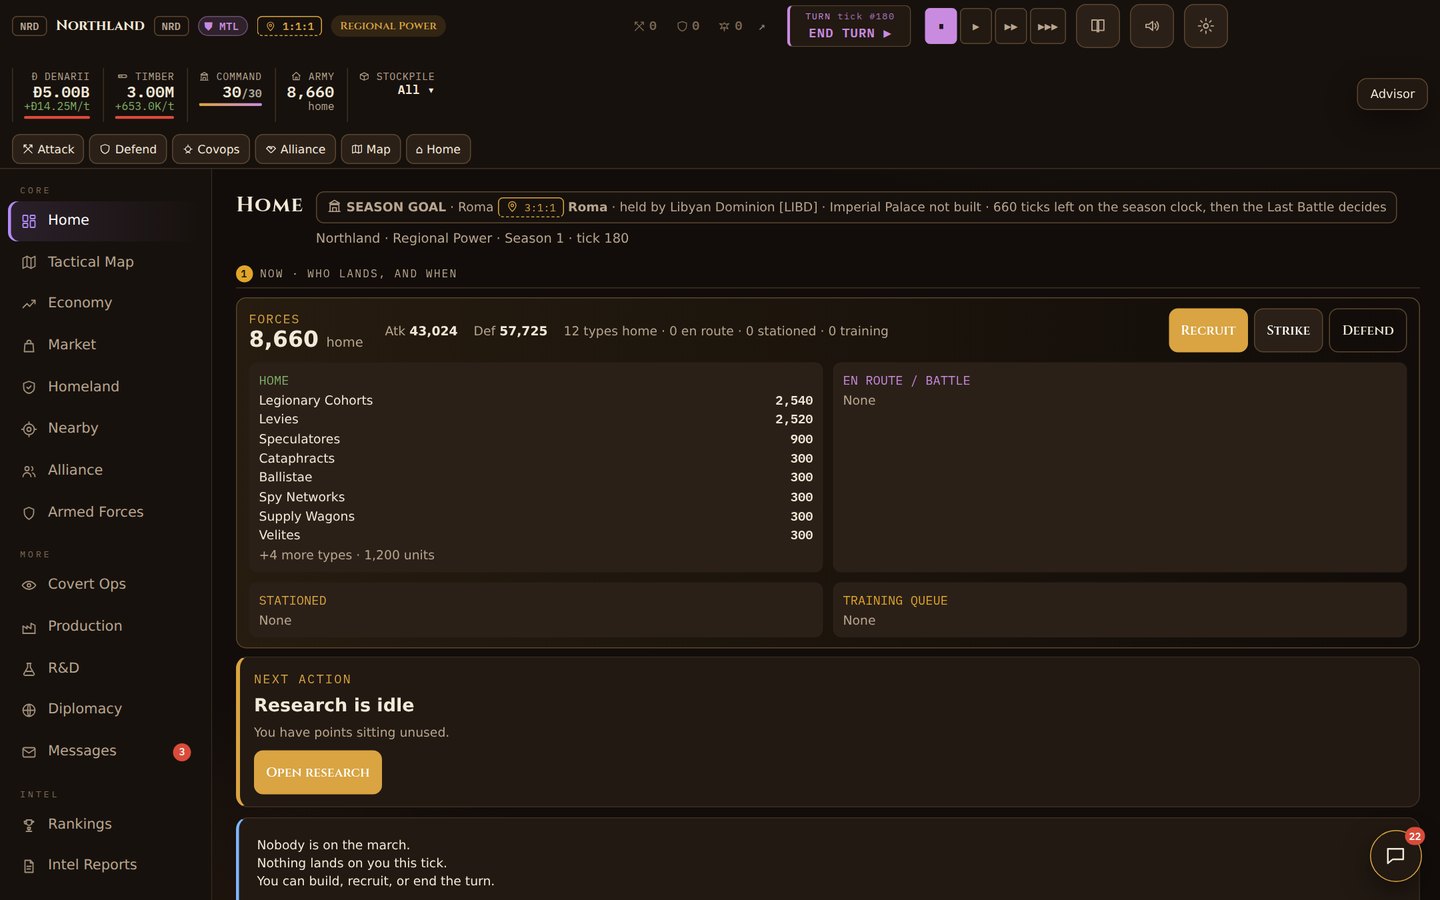Toggle the pause/stop speed button
Image resolution: width=1440 pixels, height=900 pixels.
[940, 26]
